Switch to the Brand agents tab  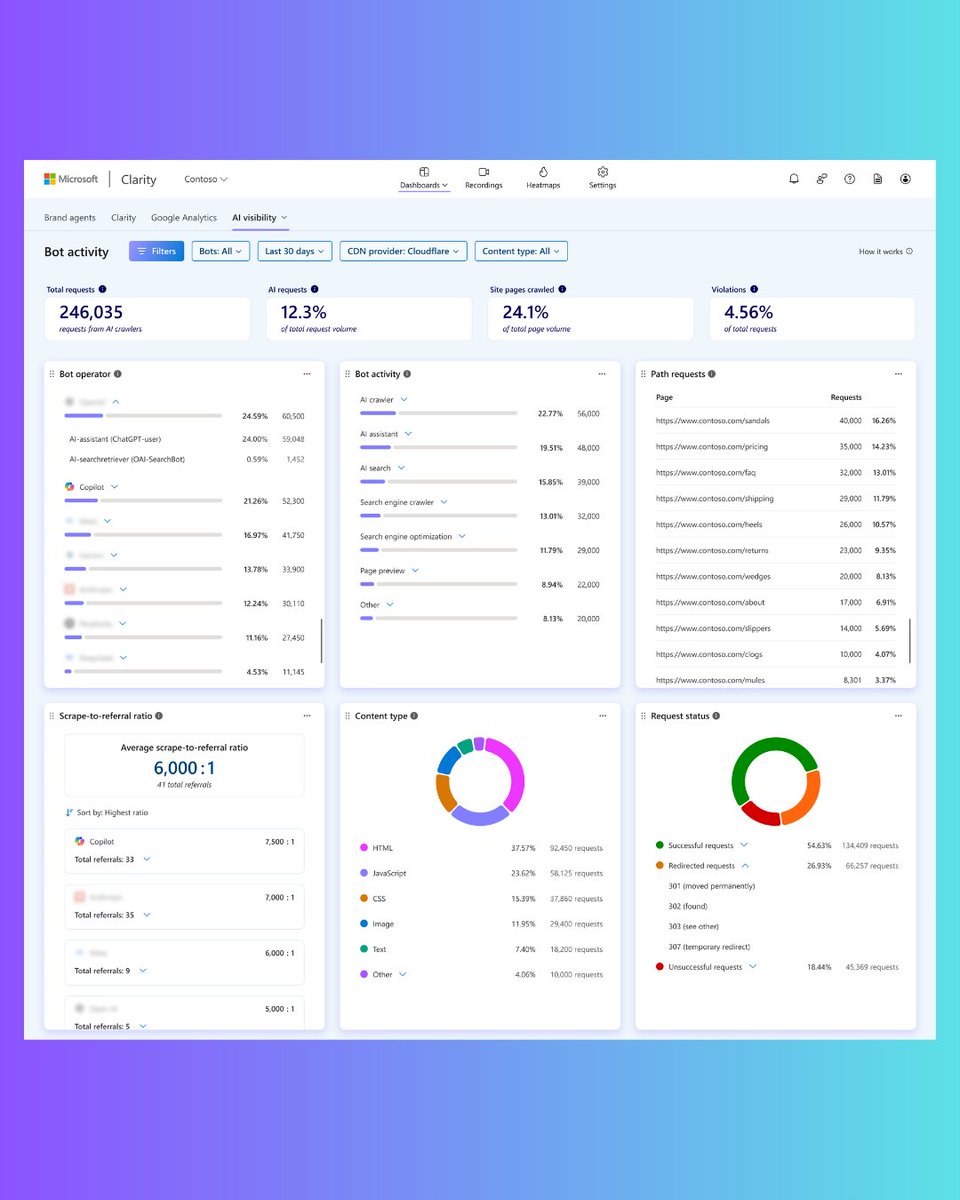click(x=70, y=217)
